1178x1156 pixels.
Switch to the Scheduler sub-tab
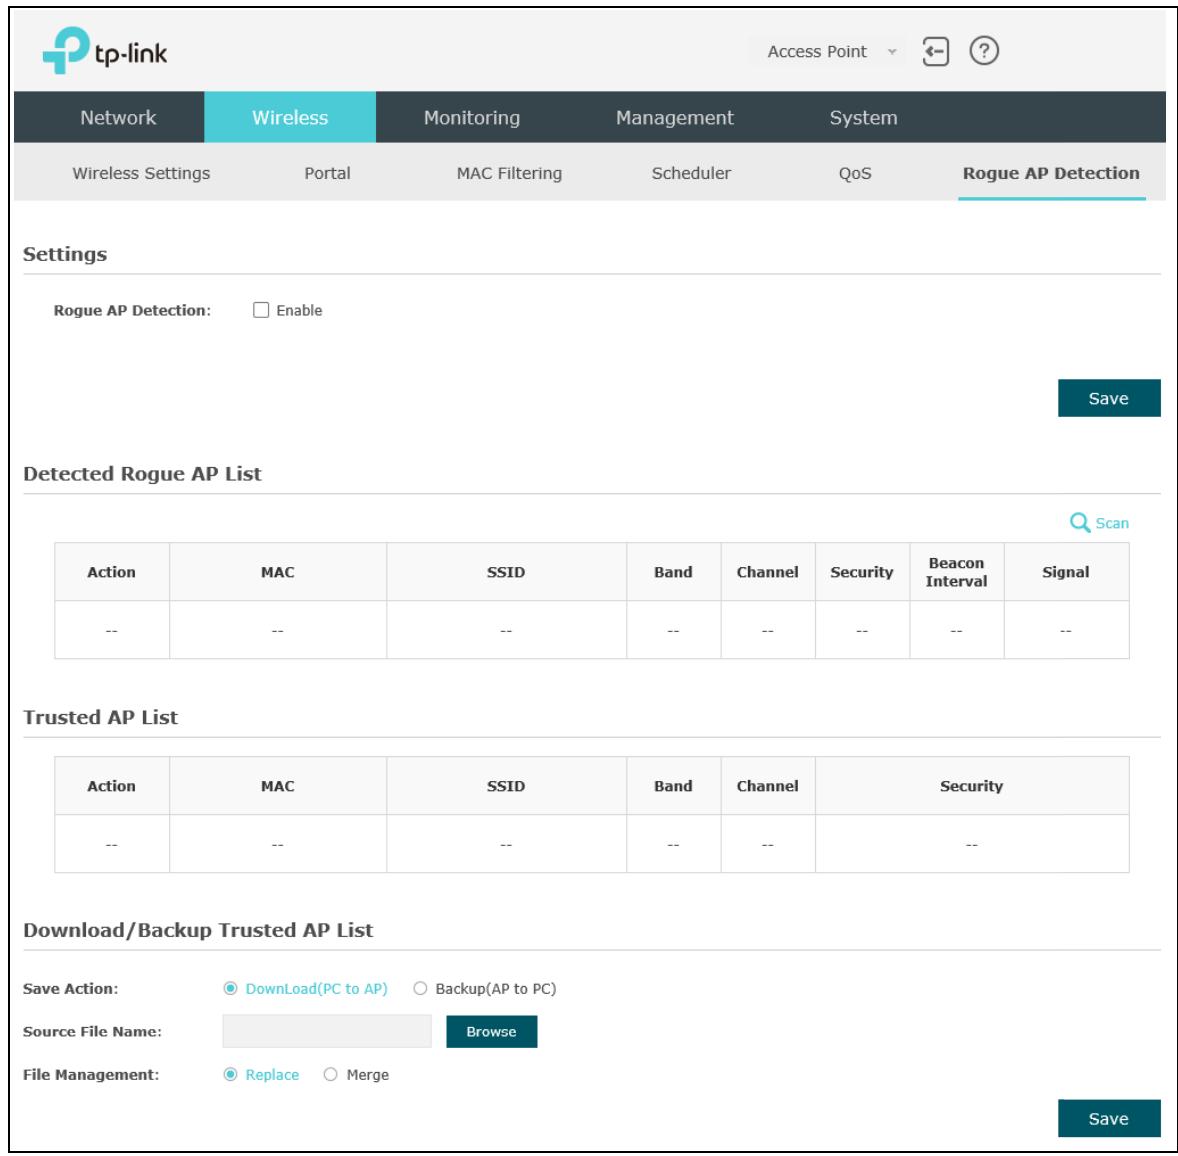tap(691, 174)
